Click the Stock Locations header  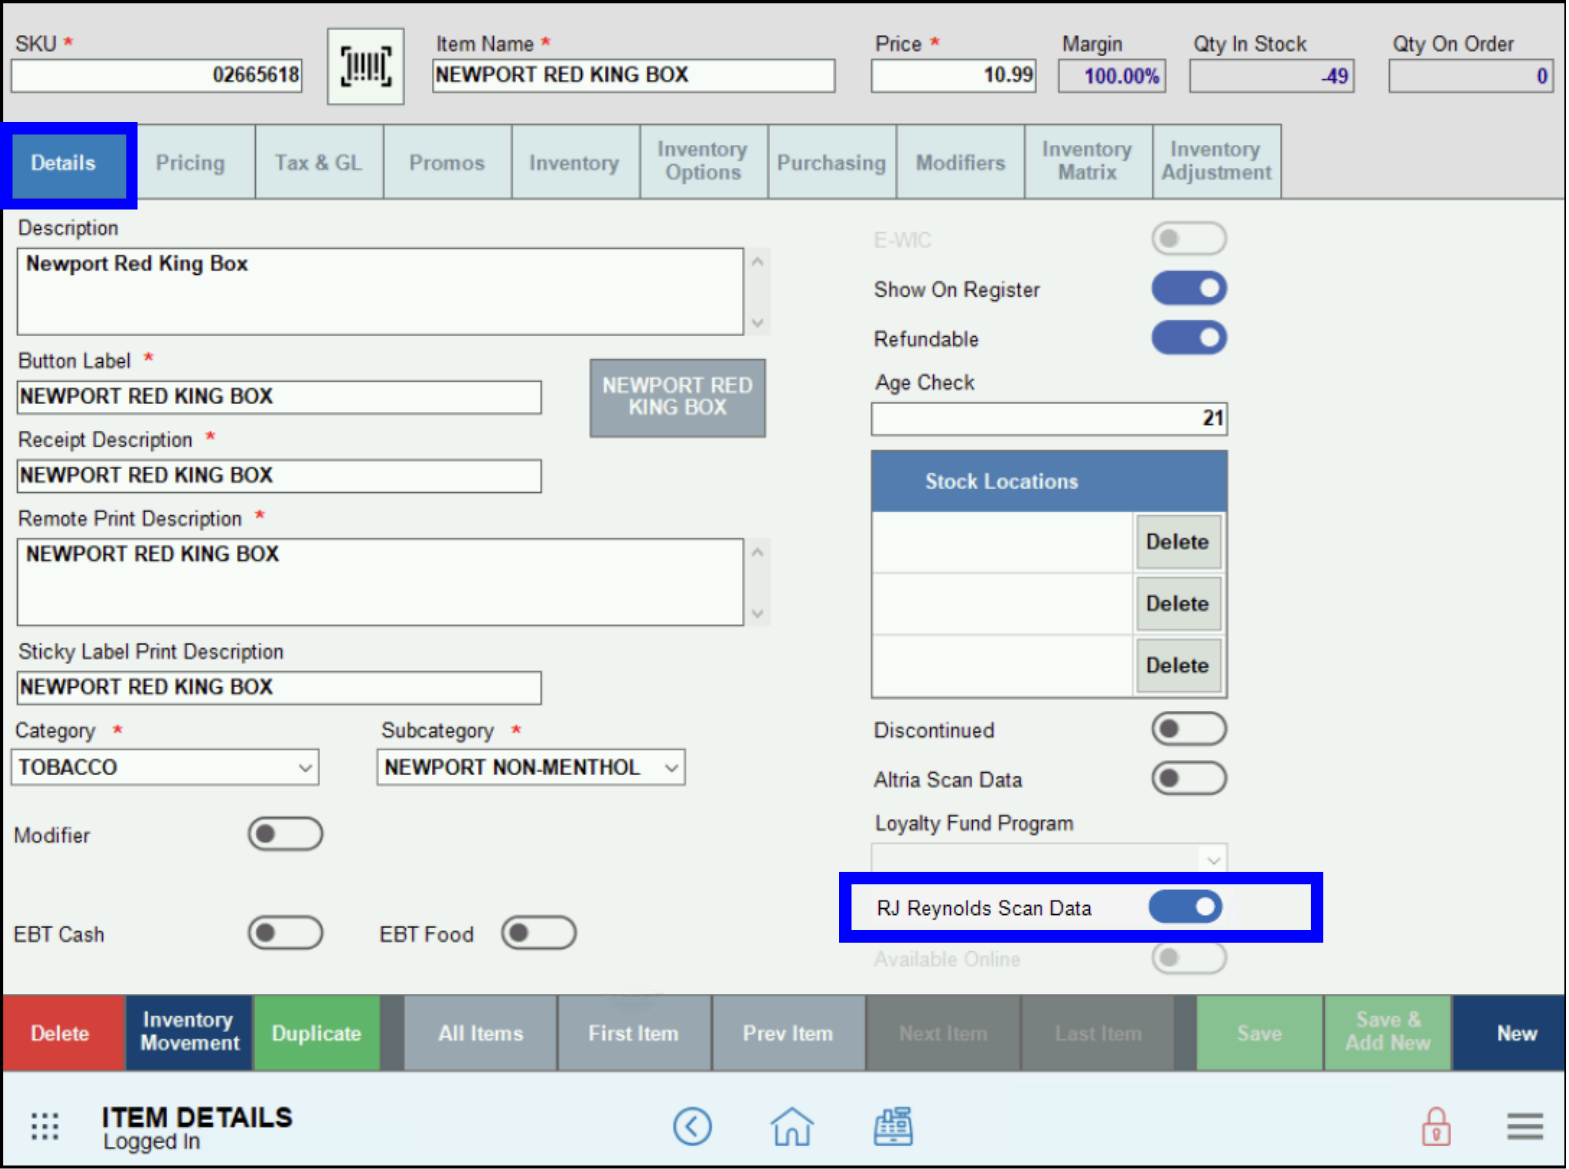point(1049,481)
